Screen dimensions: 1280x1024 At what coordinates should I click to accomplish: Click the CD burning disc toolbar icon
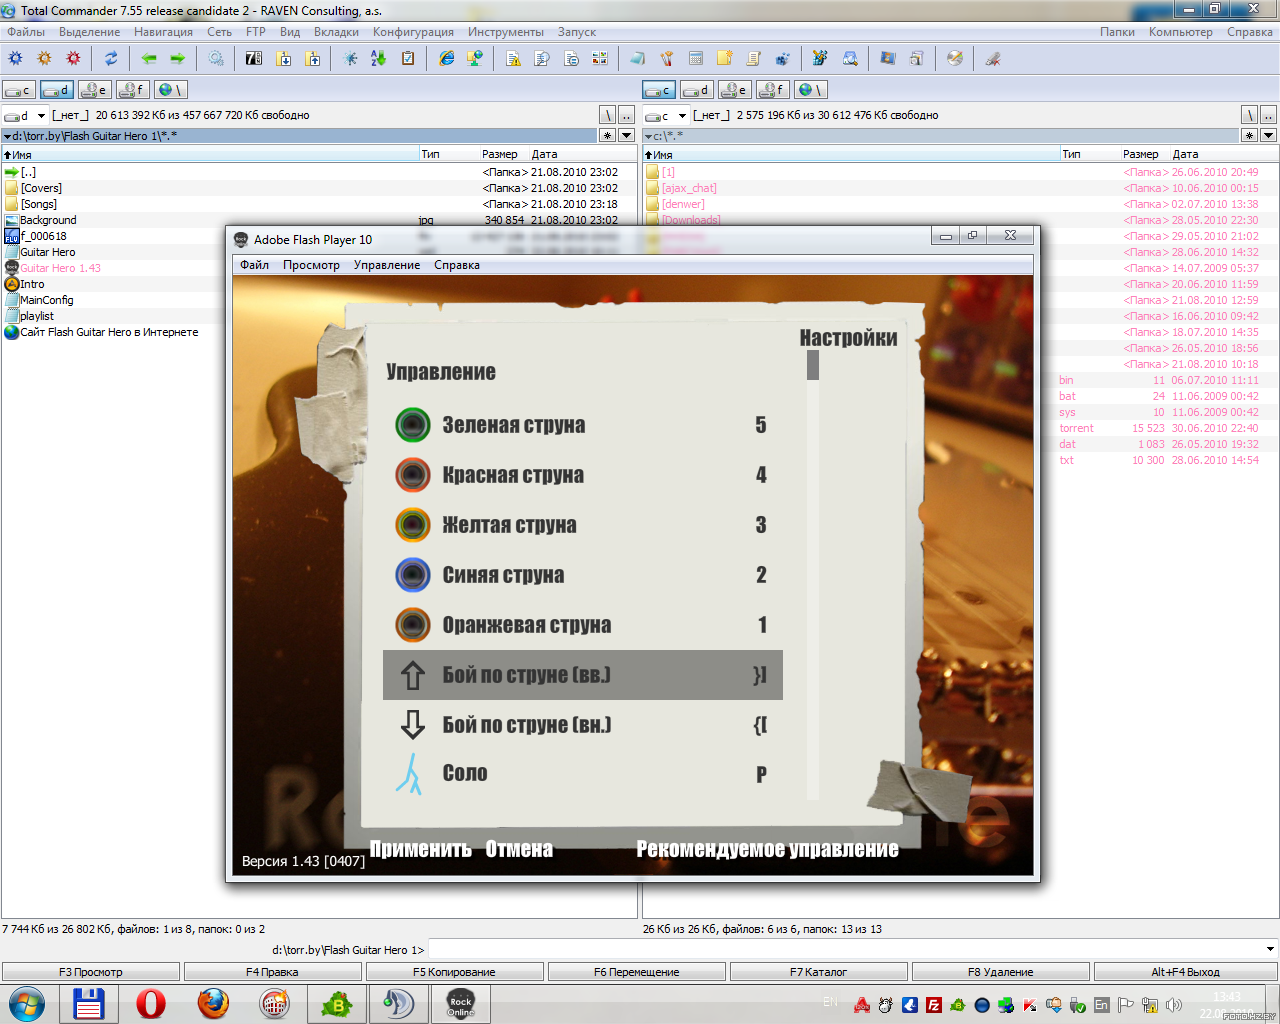click(x=955, y=59)
